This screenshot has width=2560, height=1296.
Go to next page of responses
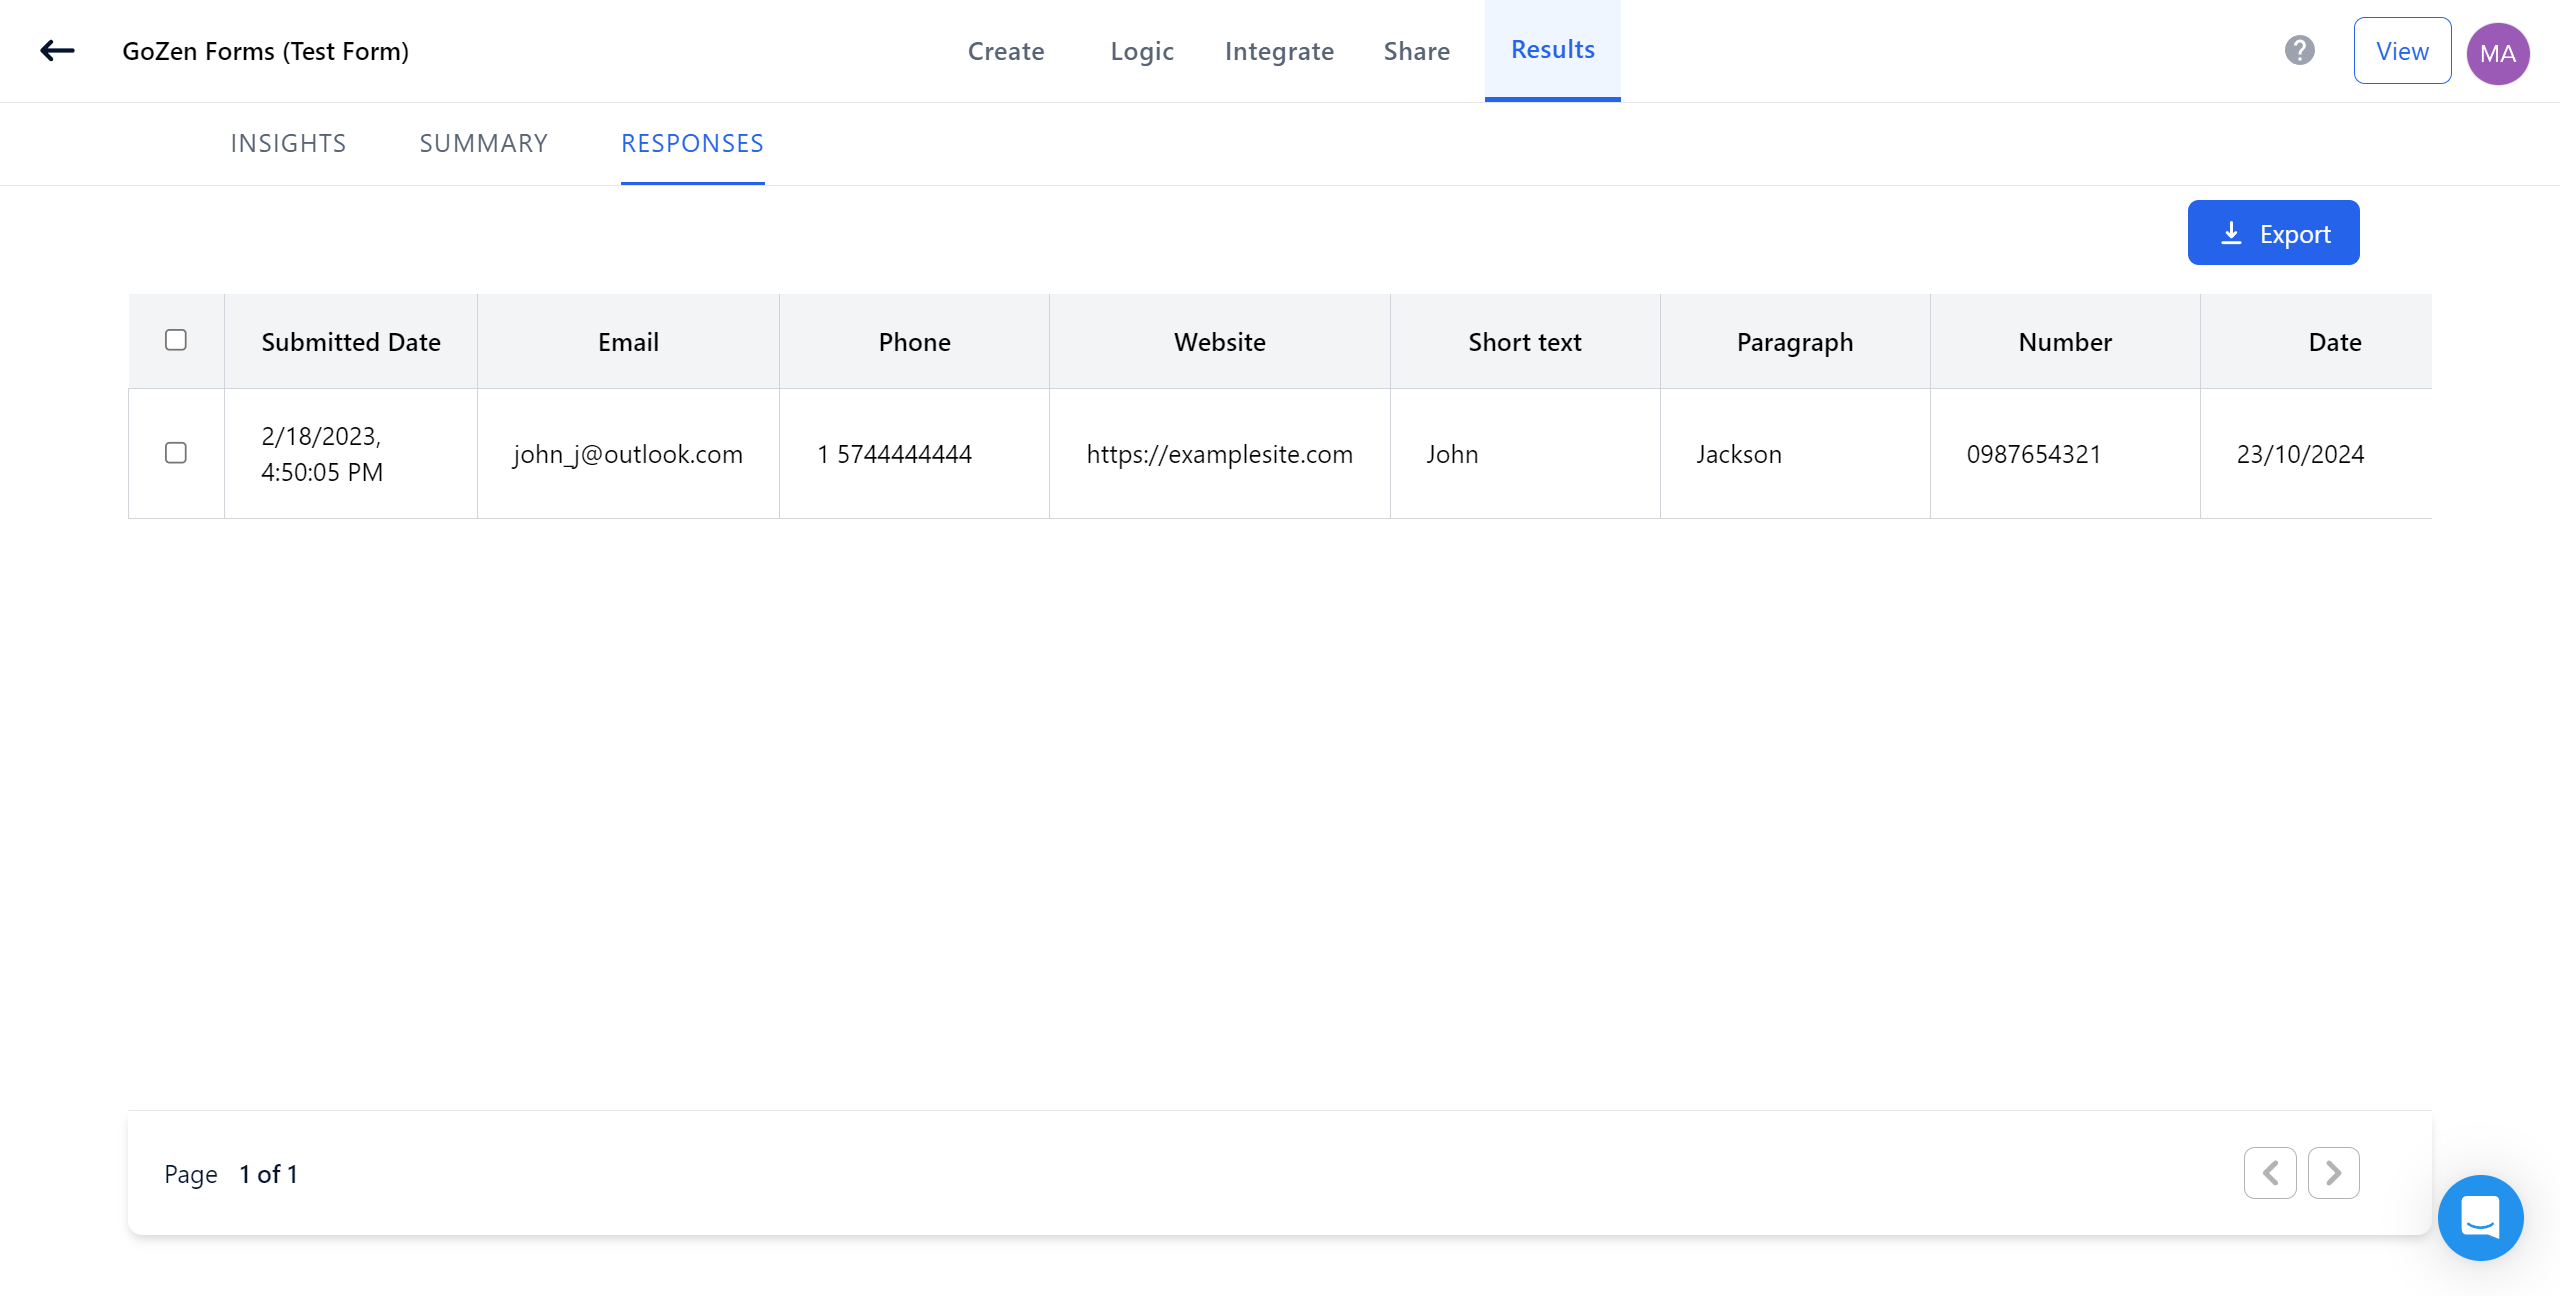point(2334,1172)
